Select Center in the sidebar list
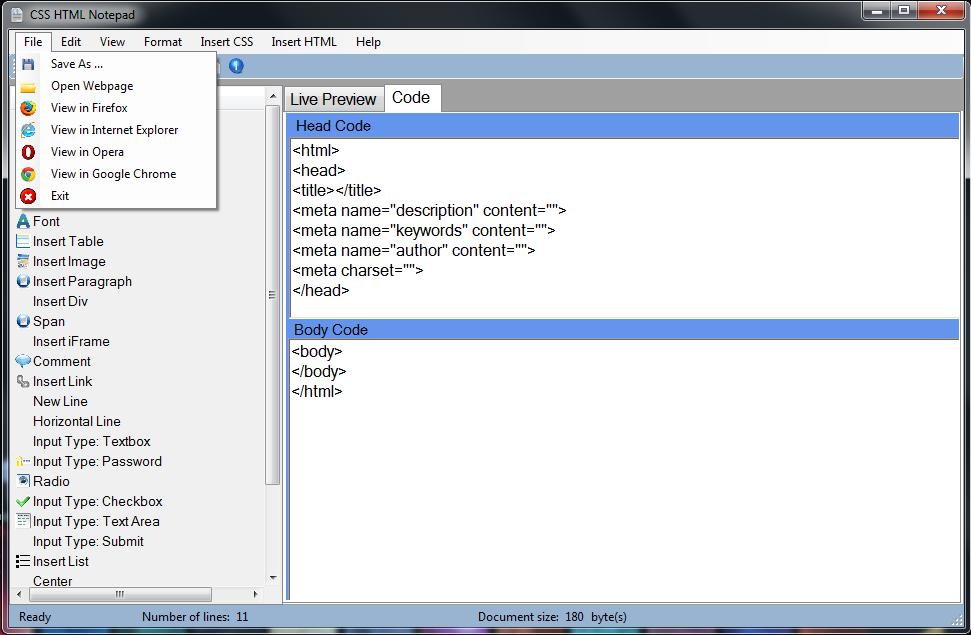971x635 pixels. tap(53, 581)
